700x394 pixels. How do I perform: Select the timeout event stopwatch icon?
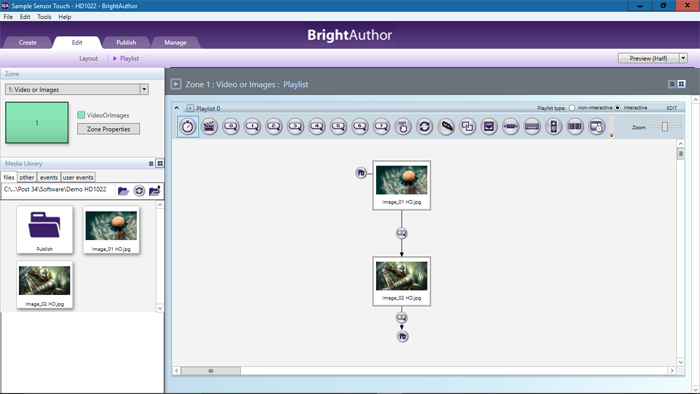188,127
